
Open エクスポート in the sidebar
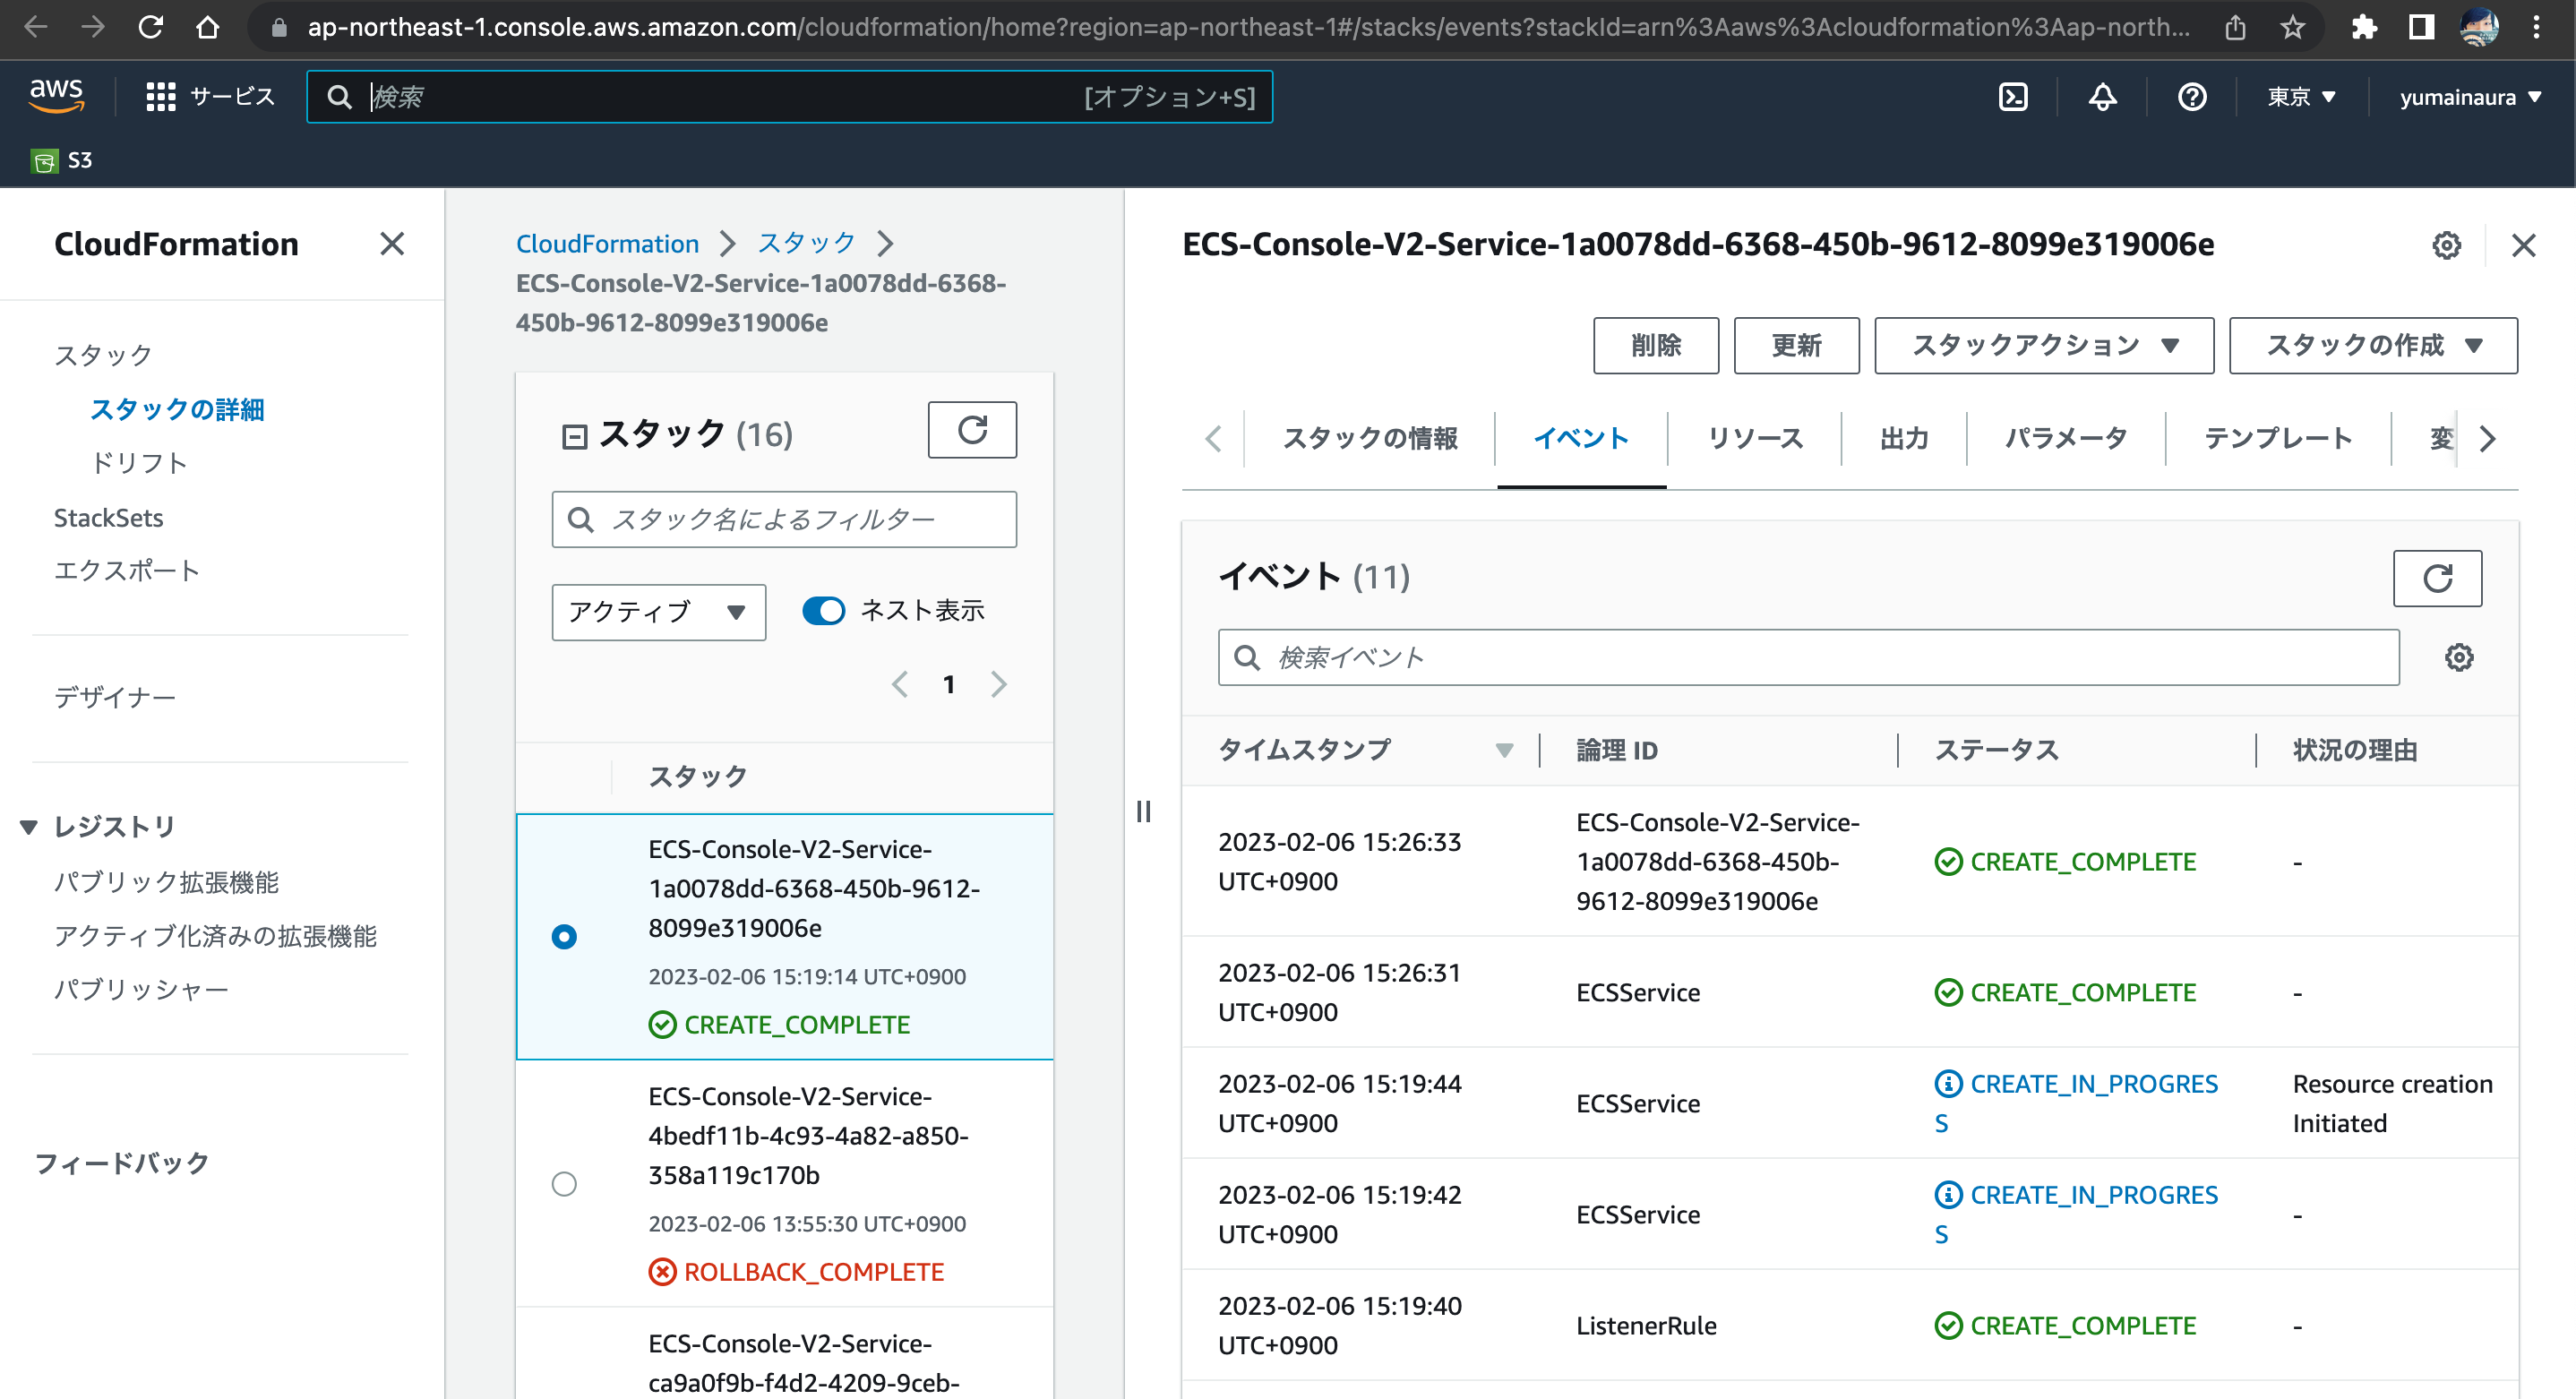[x=127, y=570]
